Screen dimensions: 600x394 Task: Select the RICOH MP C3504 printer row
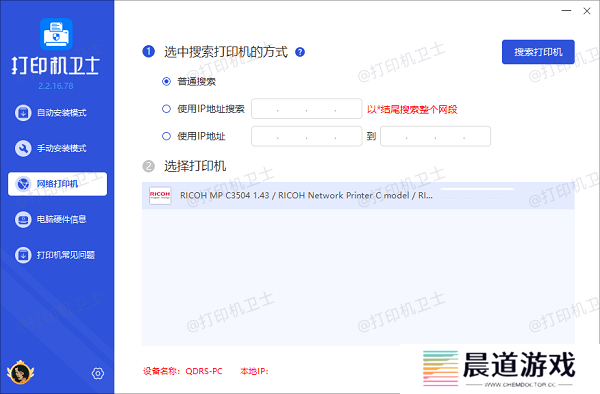358,195
